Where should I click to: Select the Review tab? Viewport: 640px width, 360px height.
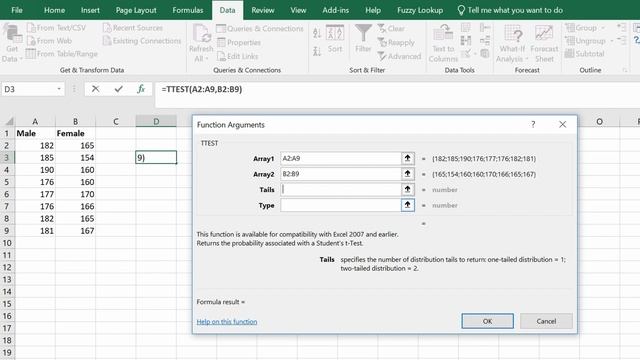coord(262,10)
